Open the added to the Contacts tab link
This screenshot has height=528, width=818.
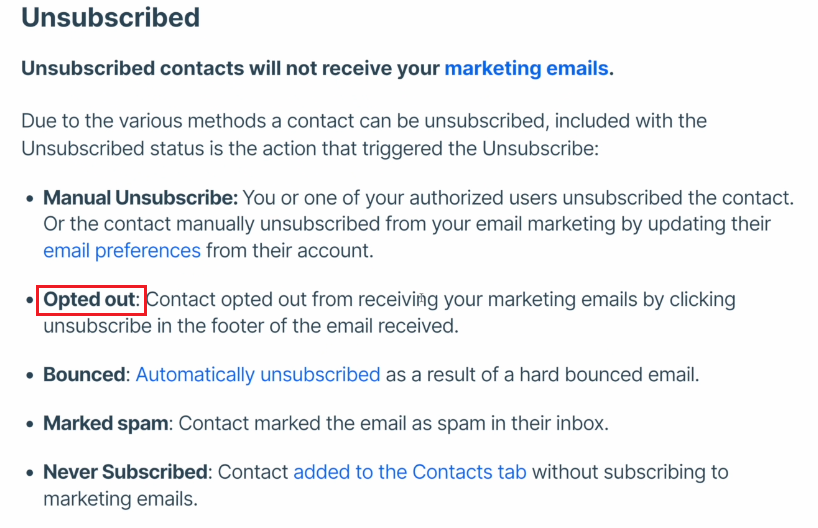[x=410, y=472]
